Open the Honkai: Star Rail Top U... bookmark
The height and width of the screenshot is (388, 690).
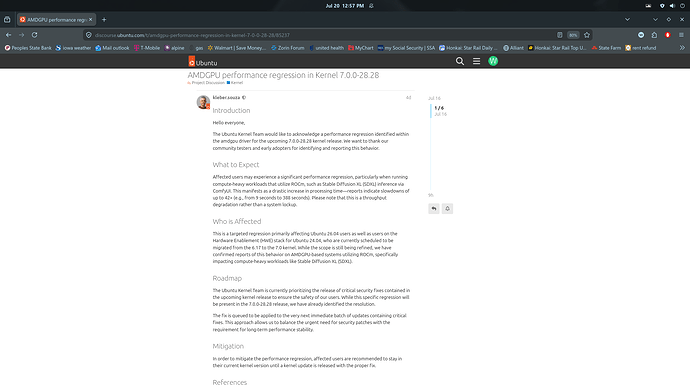point(557,48)
